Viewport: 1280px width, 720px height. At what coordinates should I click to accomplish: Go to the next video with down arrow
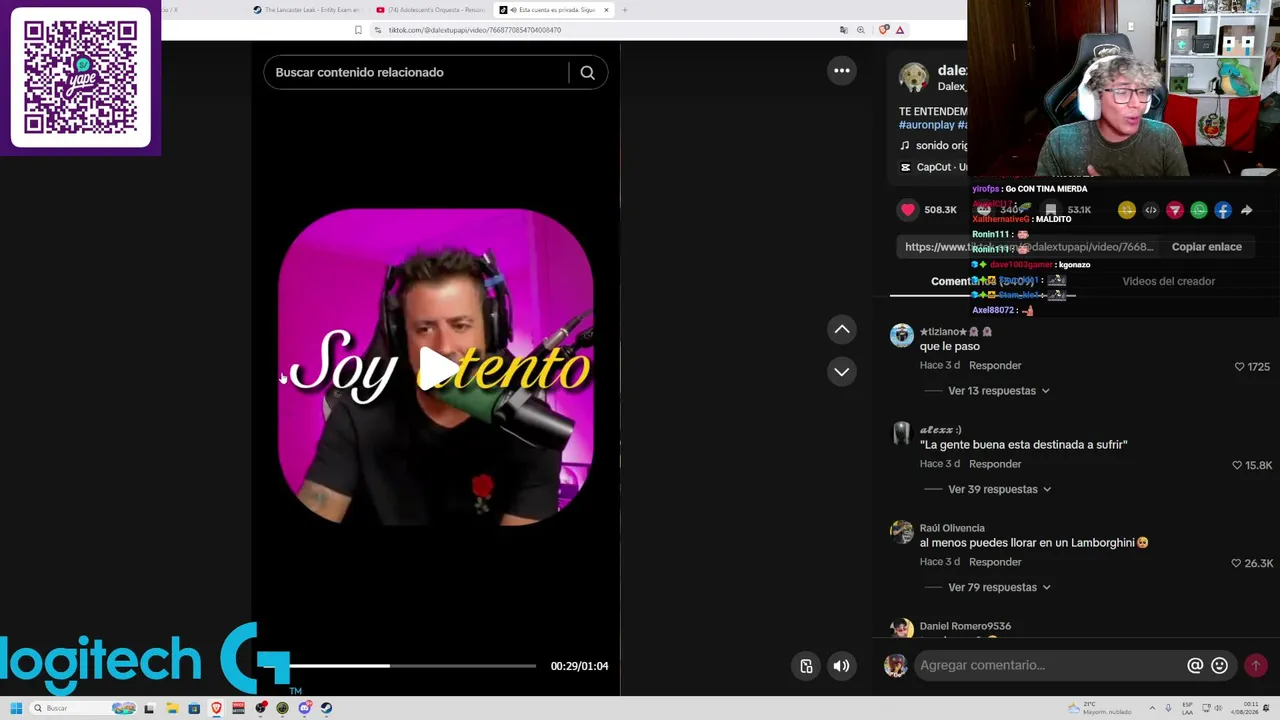pos(842,371)
